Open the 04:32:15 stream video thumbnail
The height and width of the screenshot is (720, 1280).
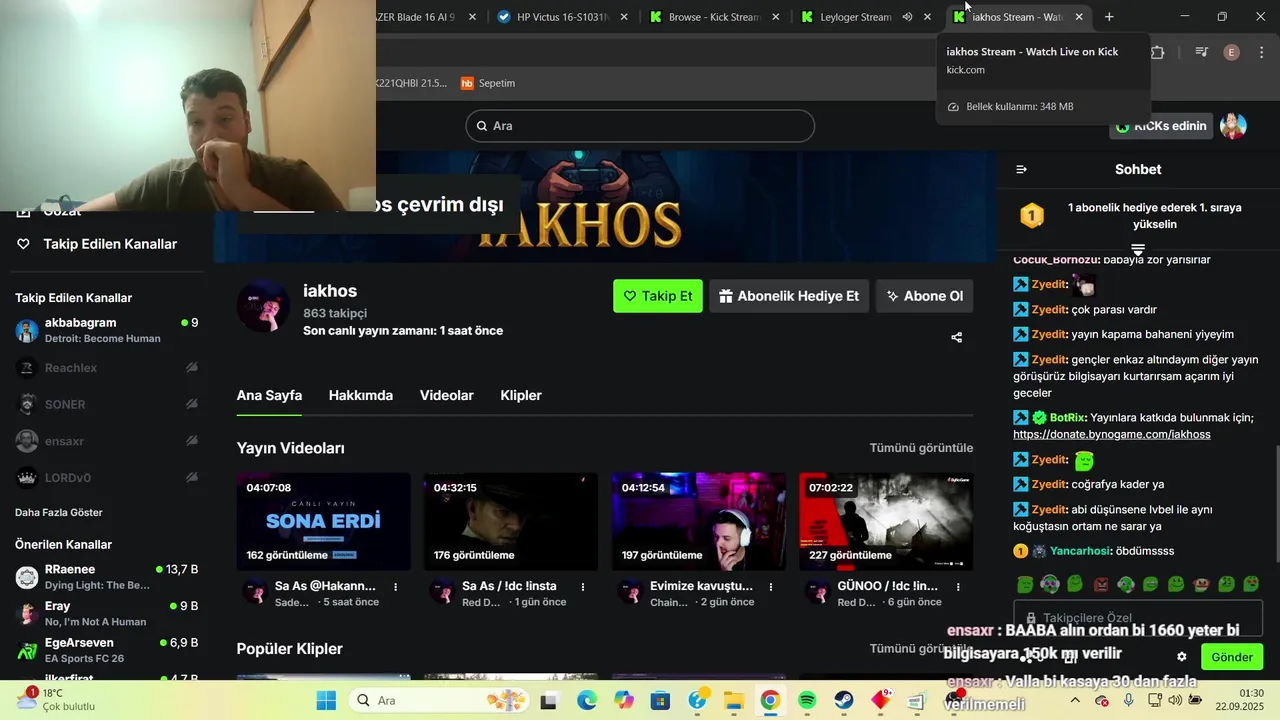[511, 521]
